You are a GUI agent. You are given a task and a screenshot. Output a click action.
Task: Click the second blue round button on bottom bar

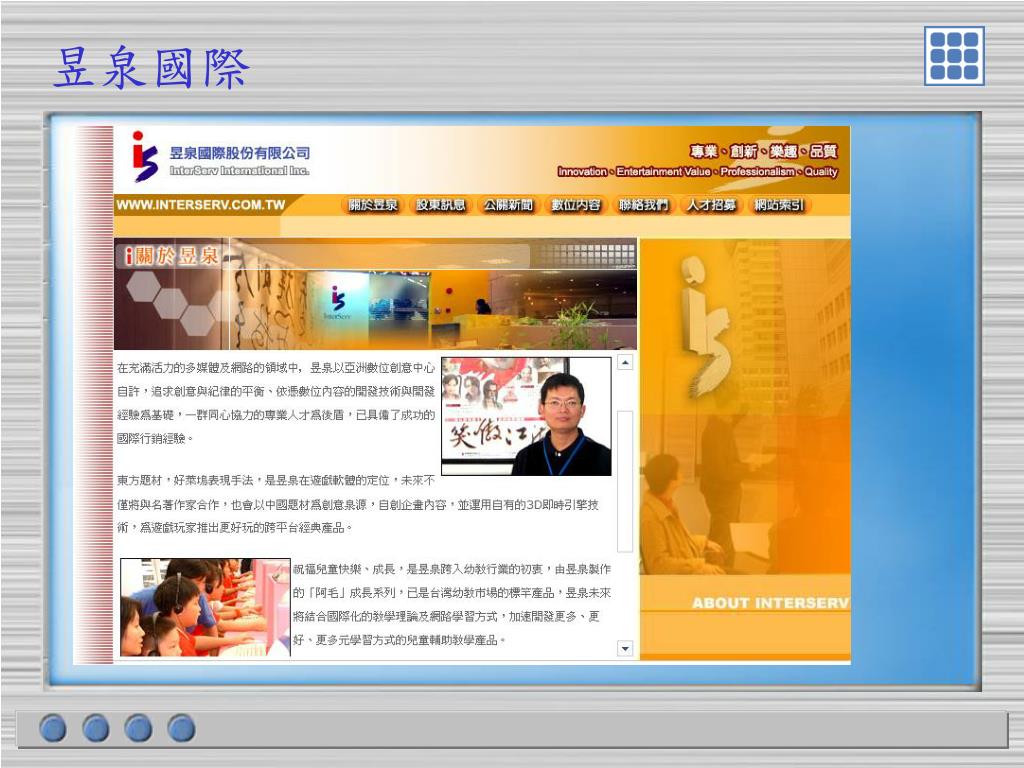tap(96, 728)
